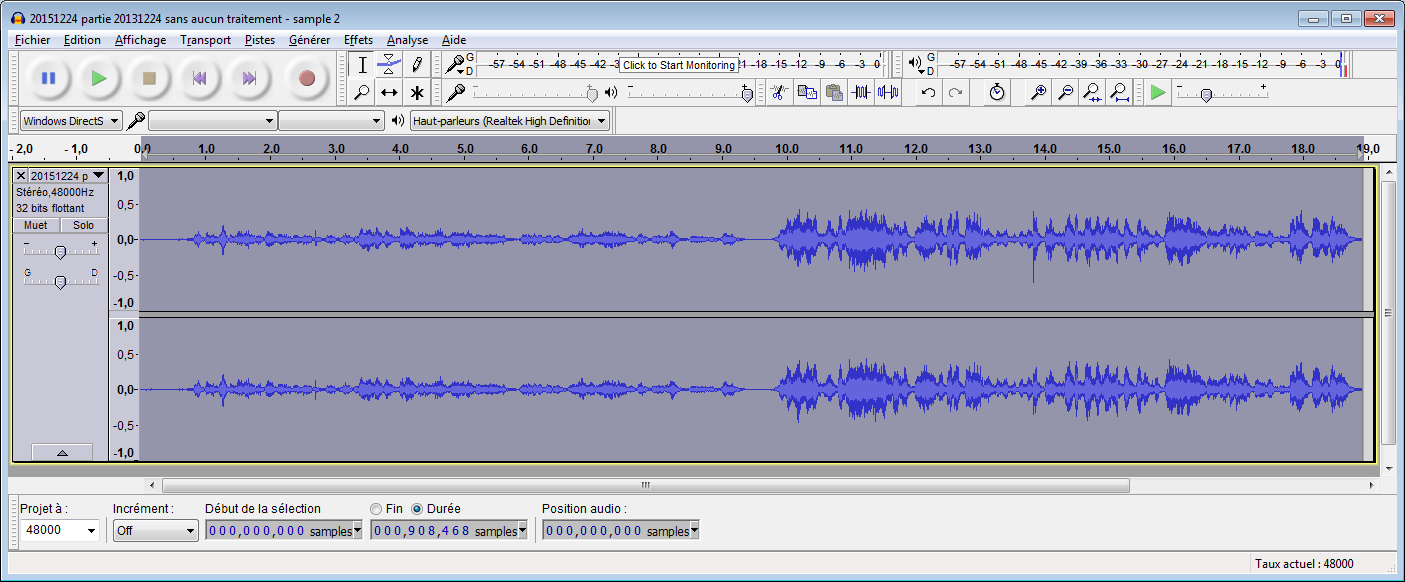The image size is (1405, 582).
Task: Select the Draw pencil tool
Action: click(417, 65)
